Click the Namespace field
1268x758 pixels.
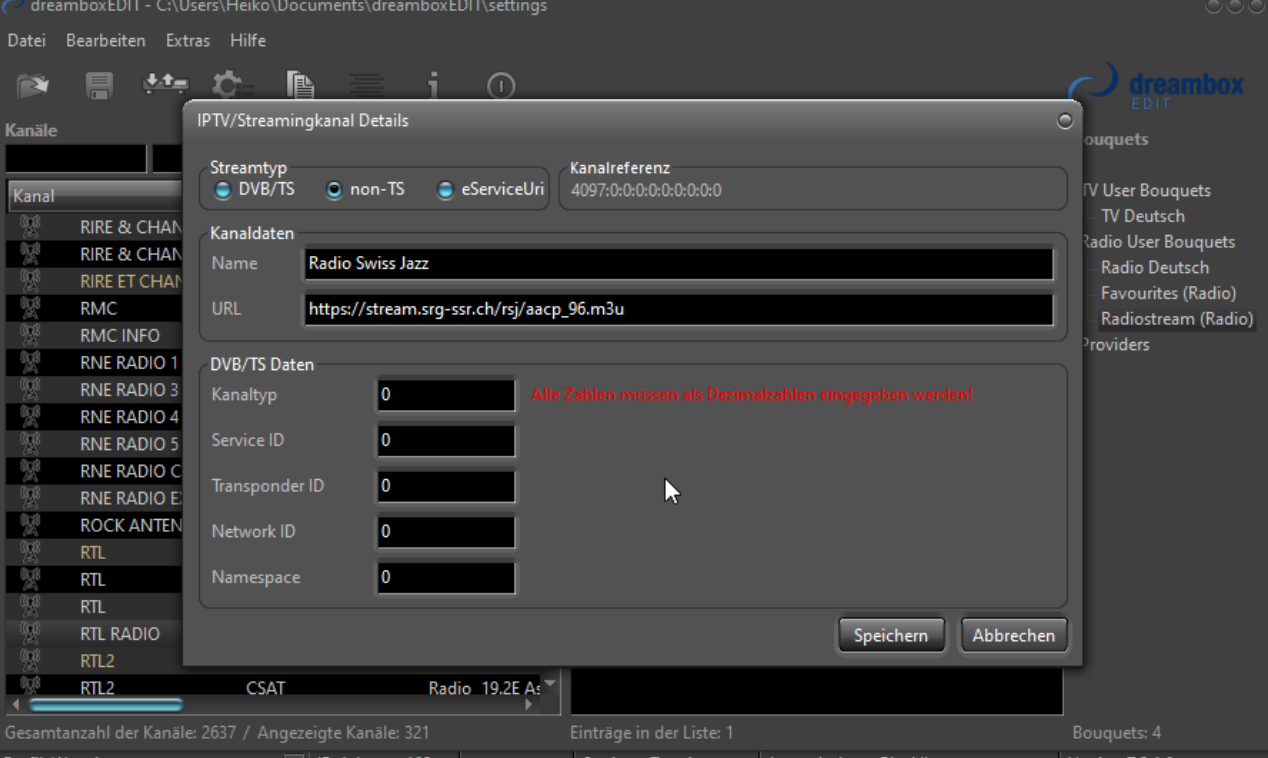[x=446, y=577]
